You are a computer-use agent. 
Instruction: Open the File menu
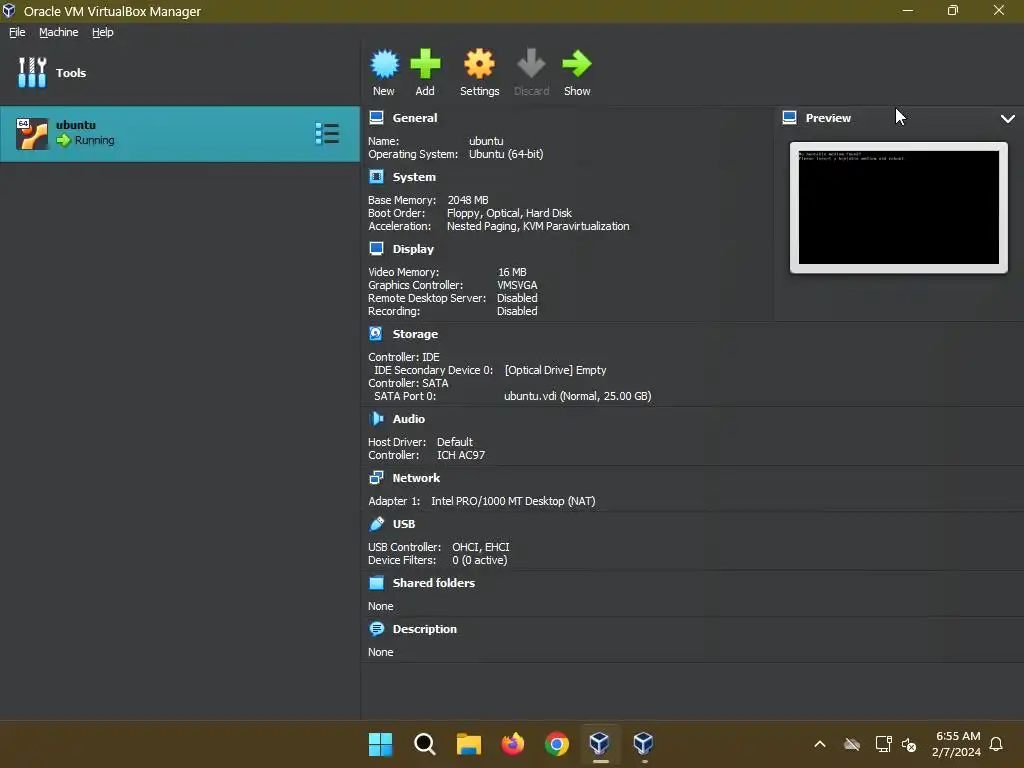17,32
